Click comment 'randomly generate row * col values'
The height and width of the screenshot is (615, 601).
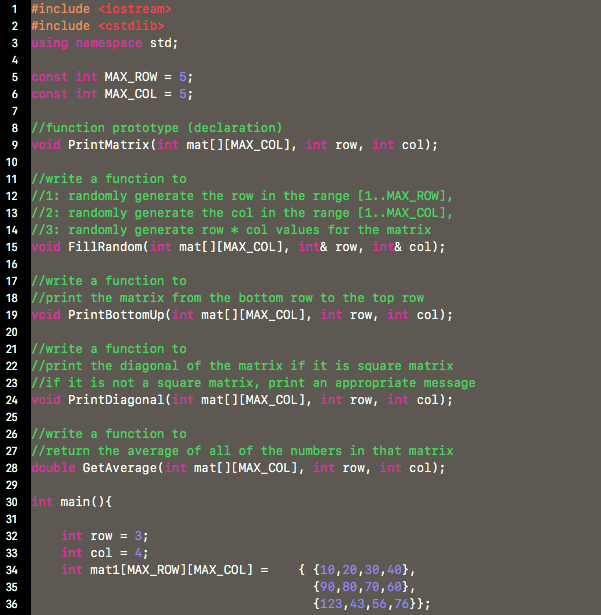(231, 230)
